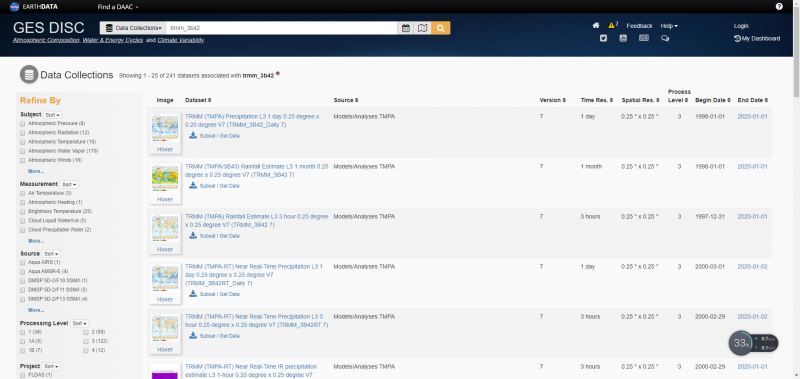Open the Subject Sort dropdown
800x379 pixels.
point(53,115)
